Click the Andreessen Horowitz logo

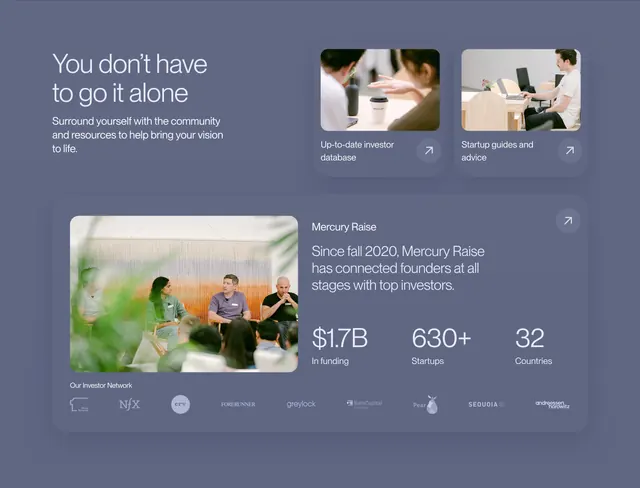552,404
